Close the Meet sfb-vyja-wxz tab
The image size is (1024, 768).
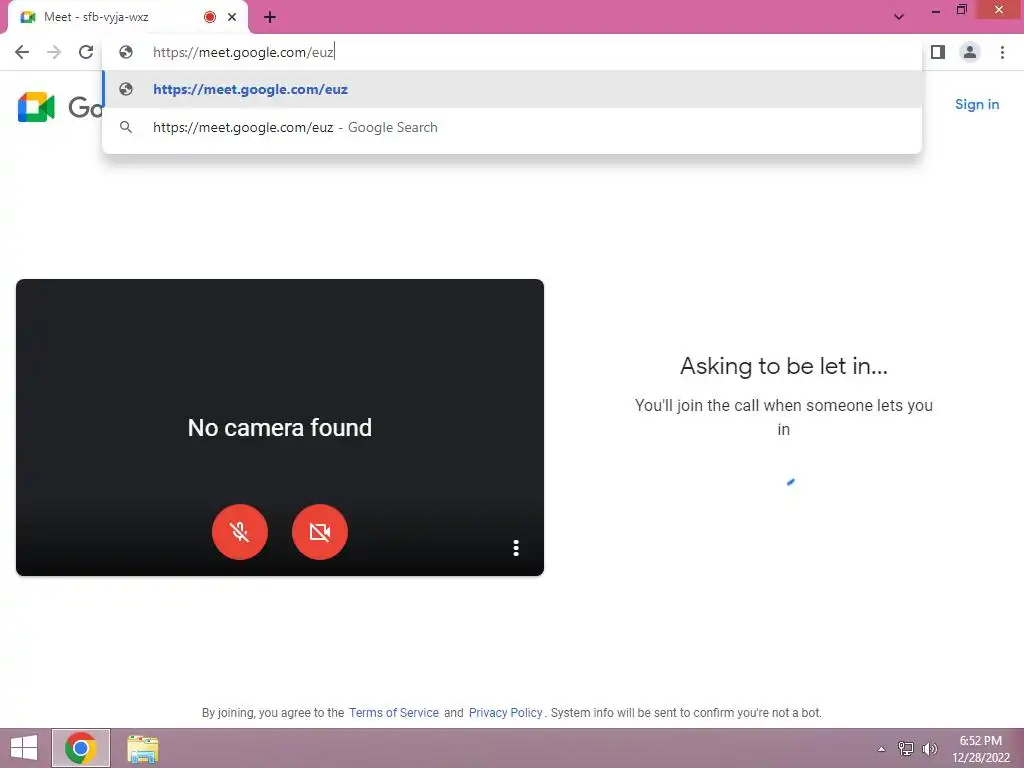click(x=232, y=17)
